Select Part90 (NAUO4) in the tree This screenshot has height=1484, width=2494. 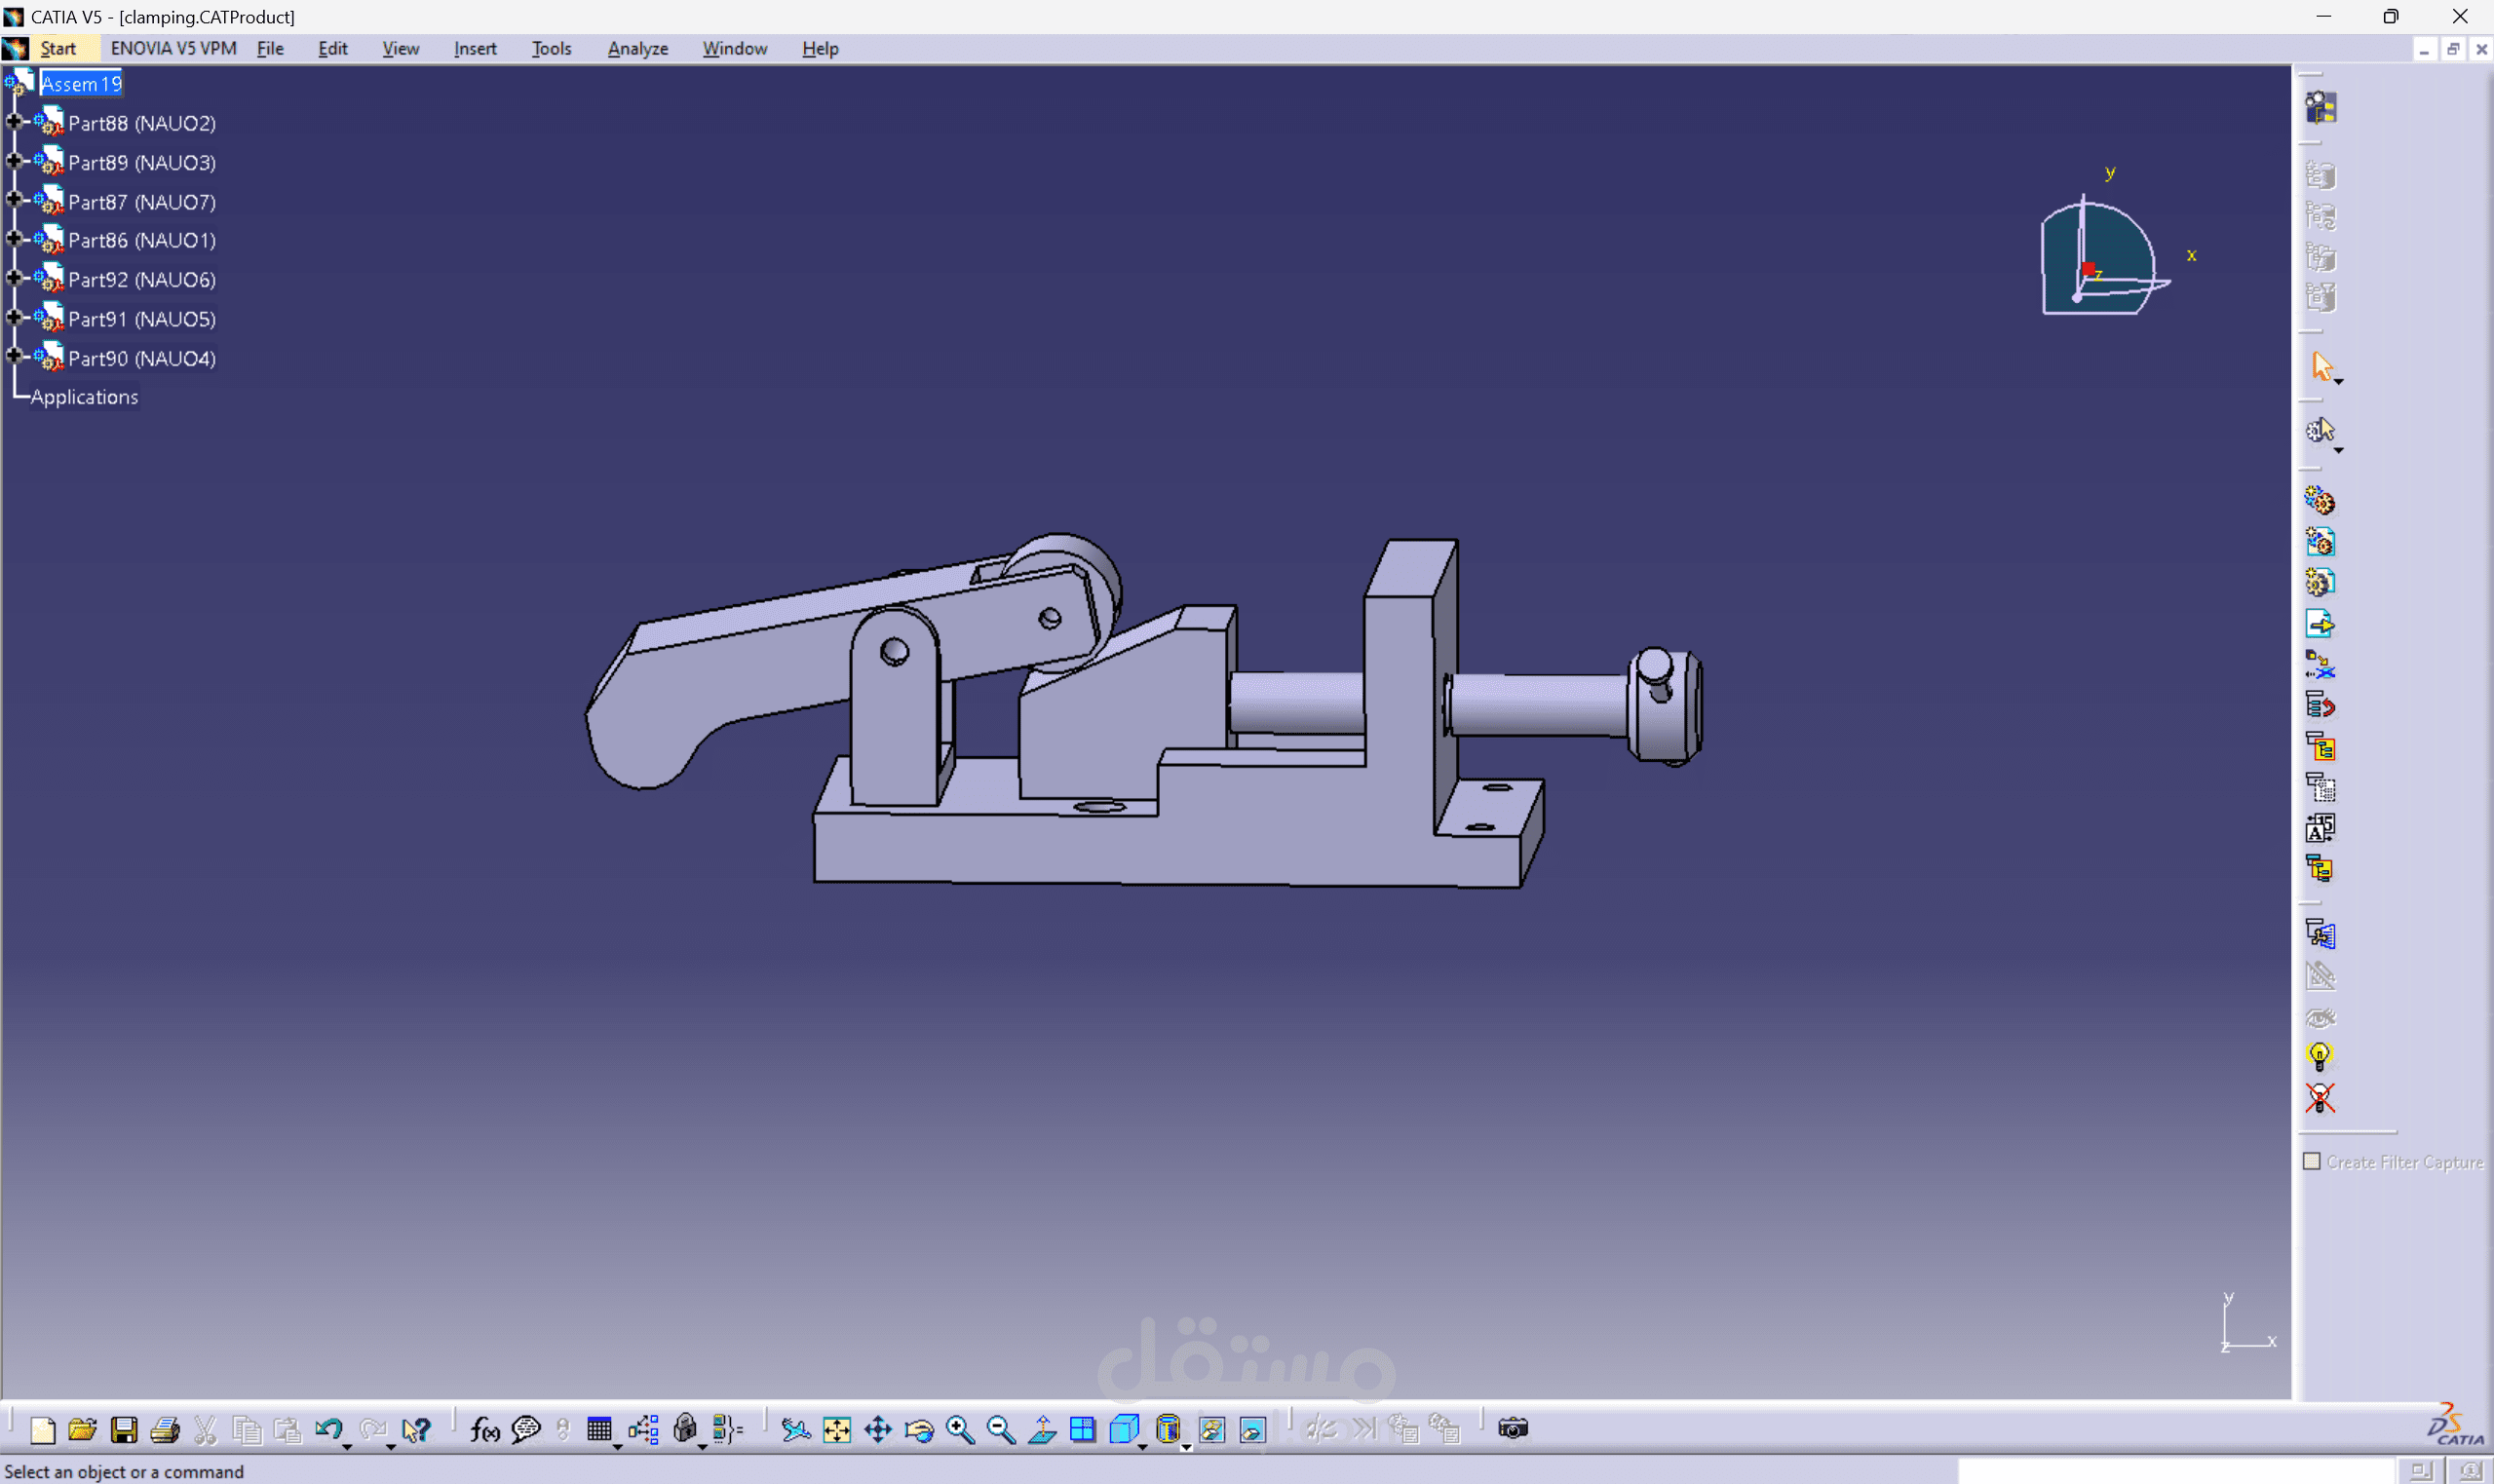point(141,358)
